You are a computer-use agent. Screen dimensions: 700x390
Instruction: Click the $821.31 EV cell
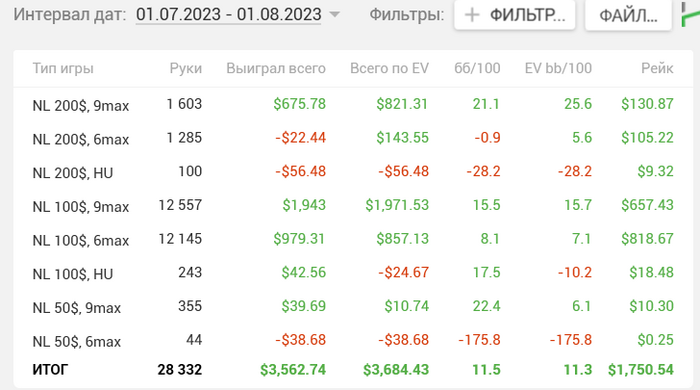pos(402,104)
